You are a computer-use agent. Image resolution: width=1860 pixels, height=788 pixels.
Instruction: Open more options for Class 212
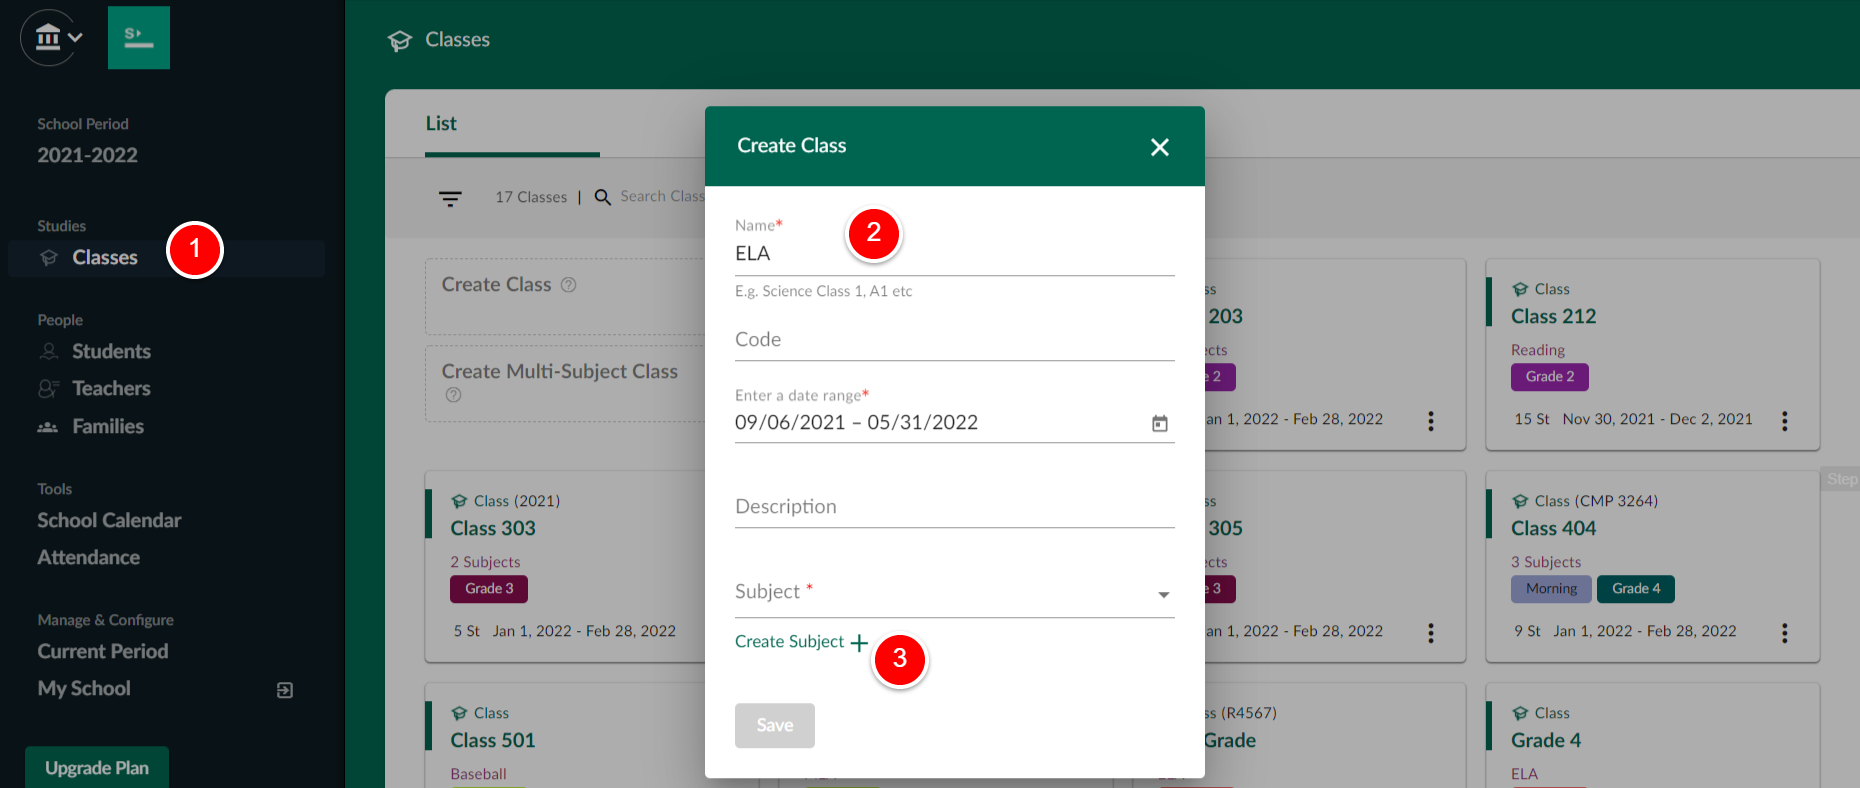pyautogui.click(x=1785, y=421)
